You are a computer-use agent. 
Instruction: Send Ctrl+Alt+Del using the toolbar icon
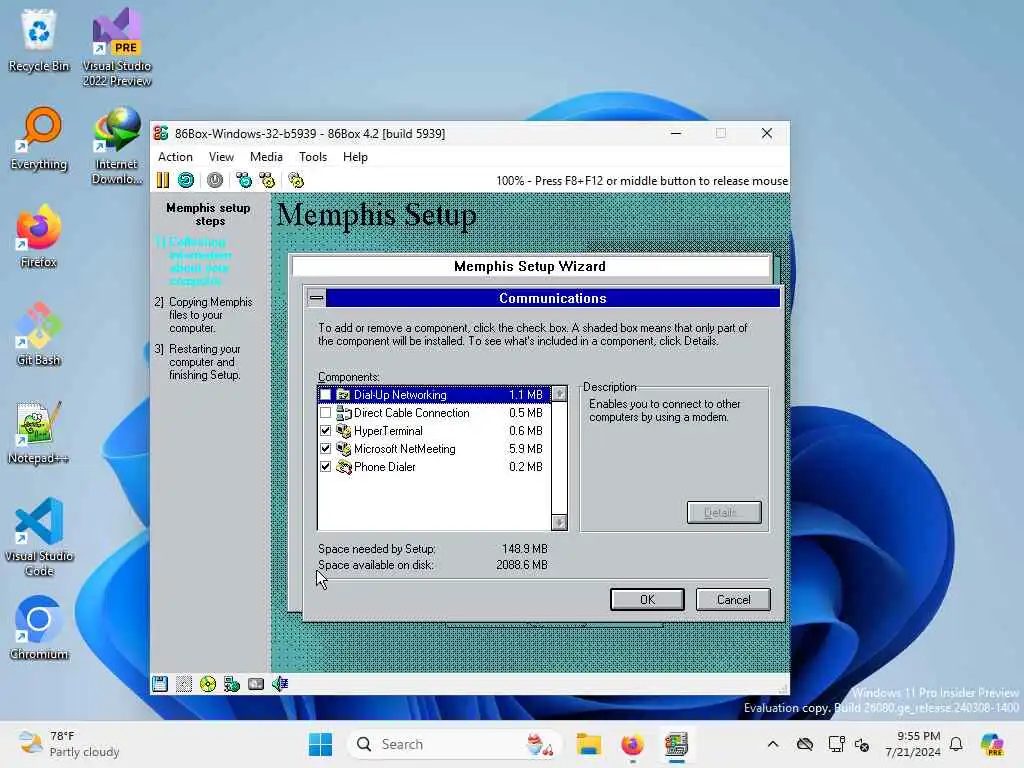coord(244,180)
